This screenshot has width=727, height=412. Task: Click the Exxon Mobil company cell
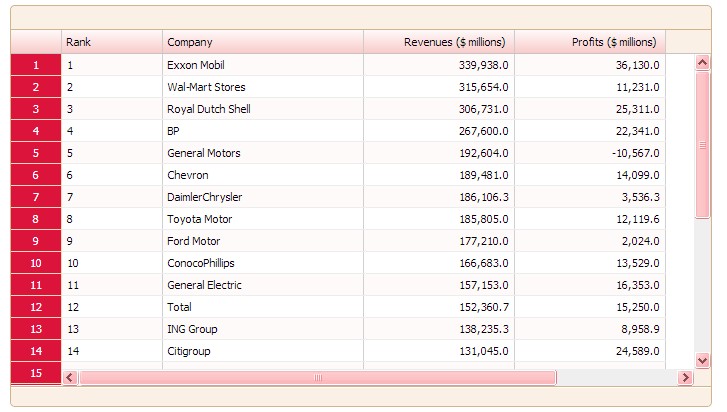[x=262, y=65]
